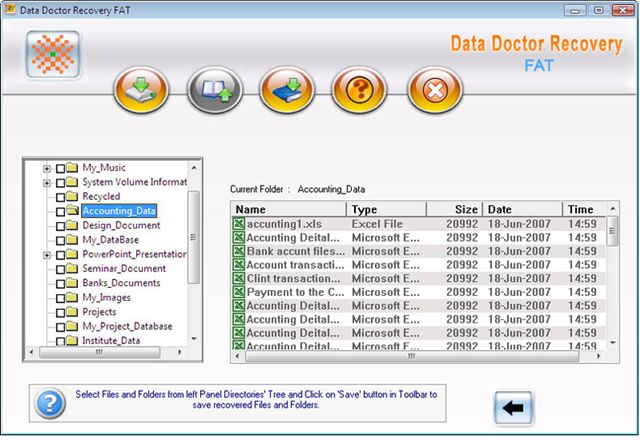Screen dimensions: 640x440
Task: Select the My_Images folder in the tree
Action: click(x=107, y=298)
